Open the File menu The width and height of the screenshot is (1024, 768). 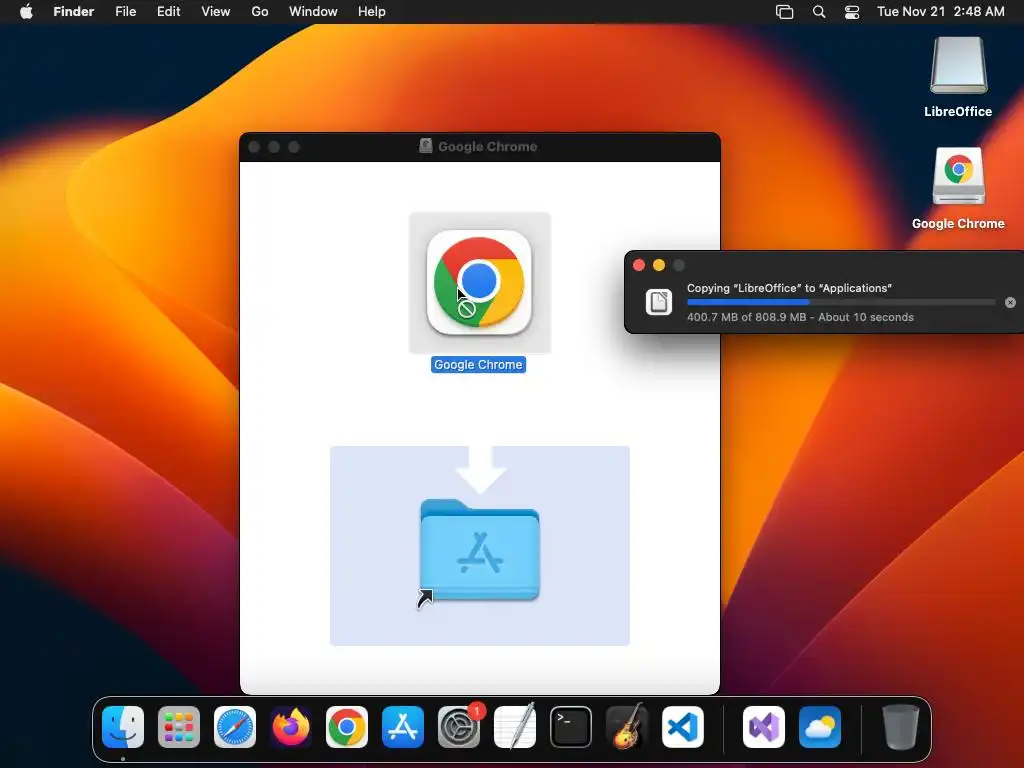tap(125, 12)
